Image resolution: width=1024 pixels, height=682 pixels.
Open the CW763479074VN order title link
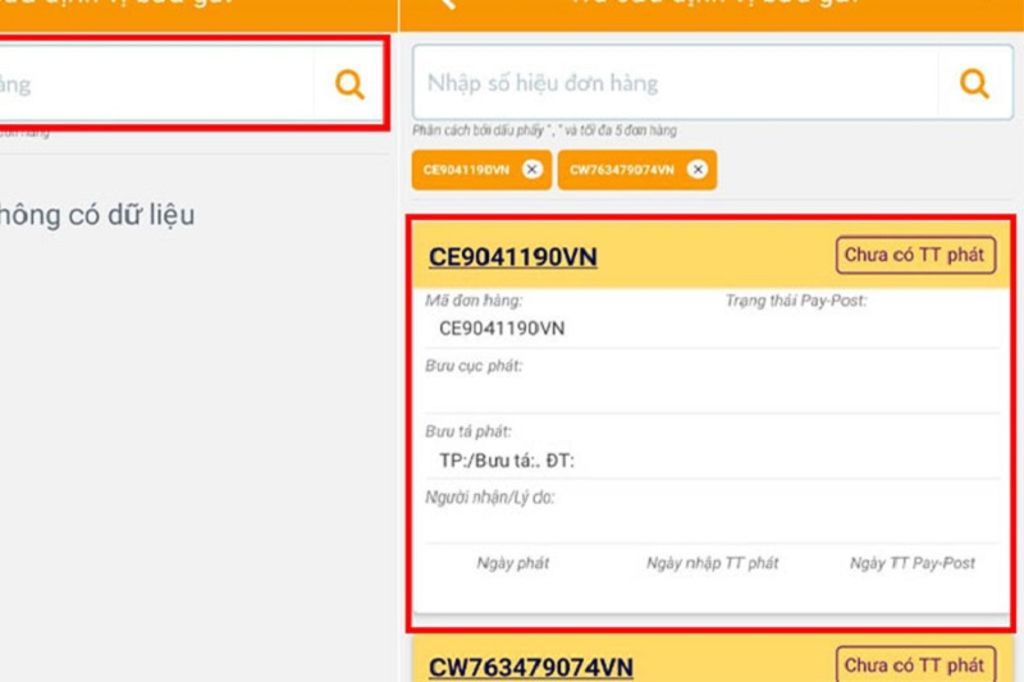[x=530, y=667]
